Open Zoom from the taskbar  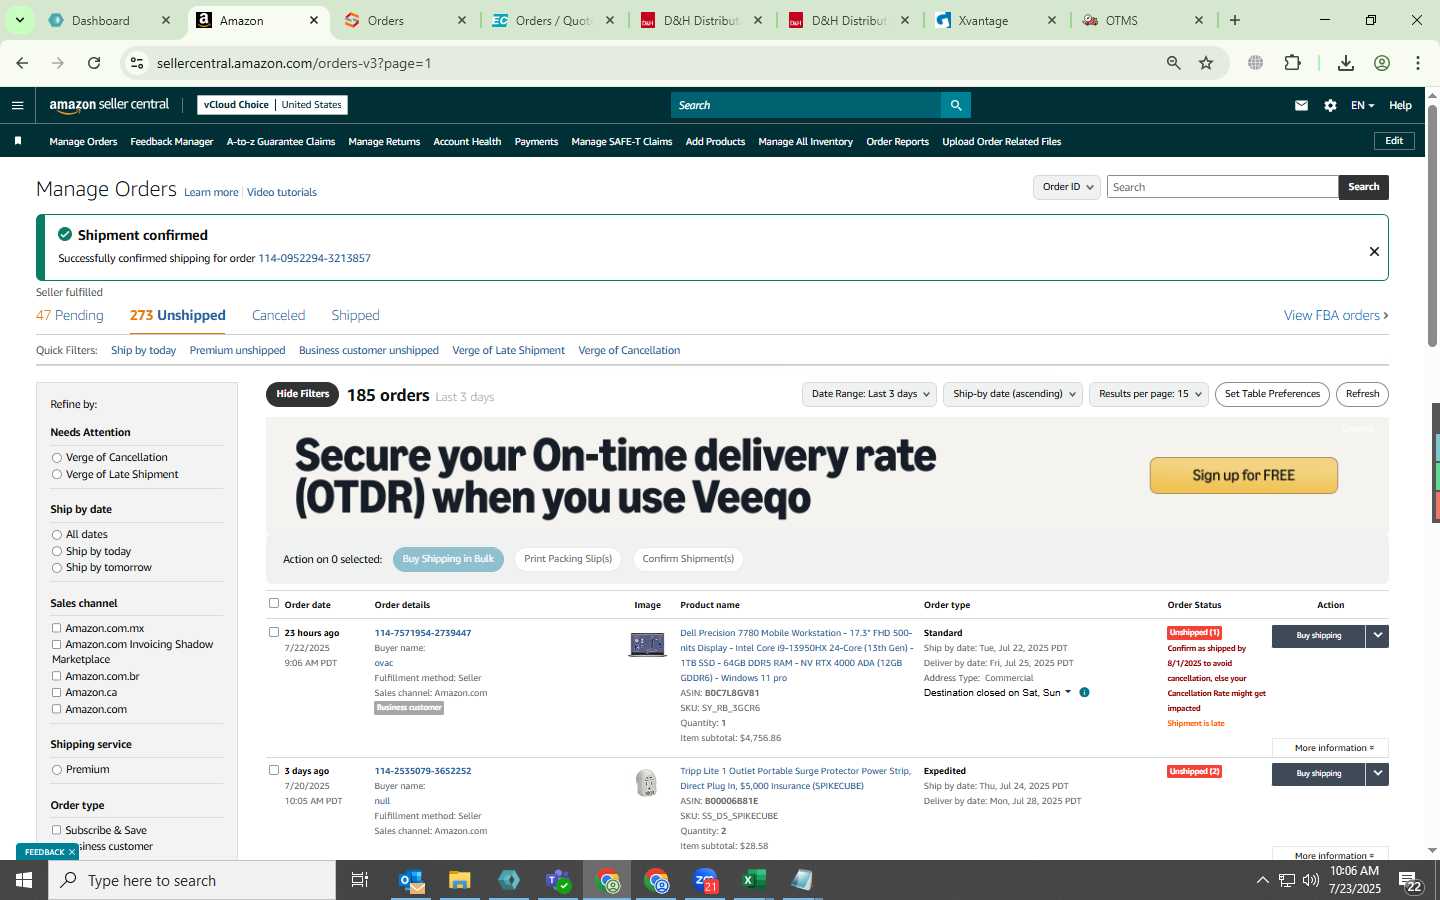click(x=706, y=880)
